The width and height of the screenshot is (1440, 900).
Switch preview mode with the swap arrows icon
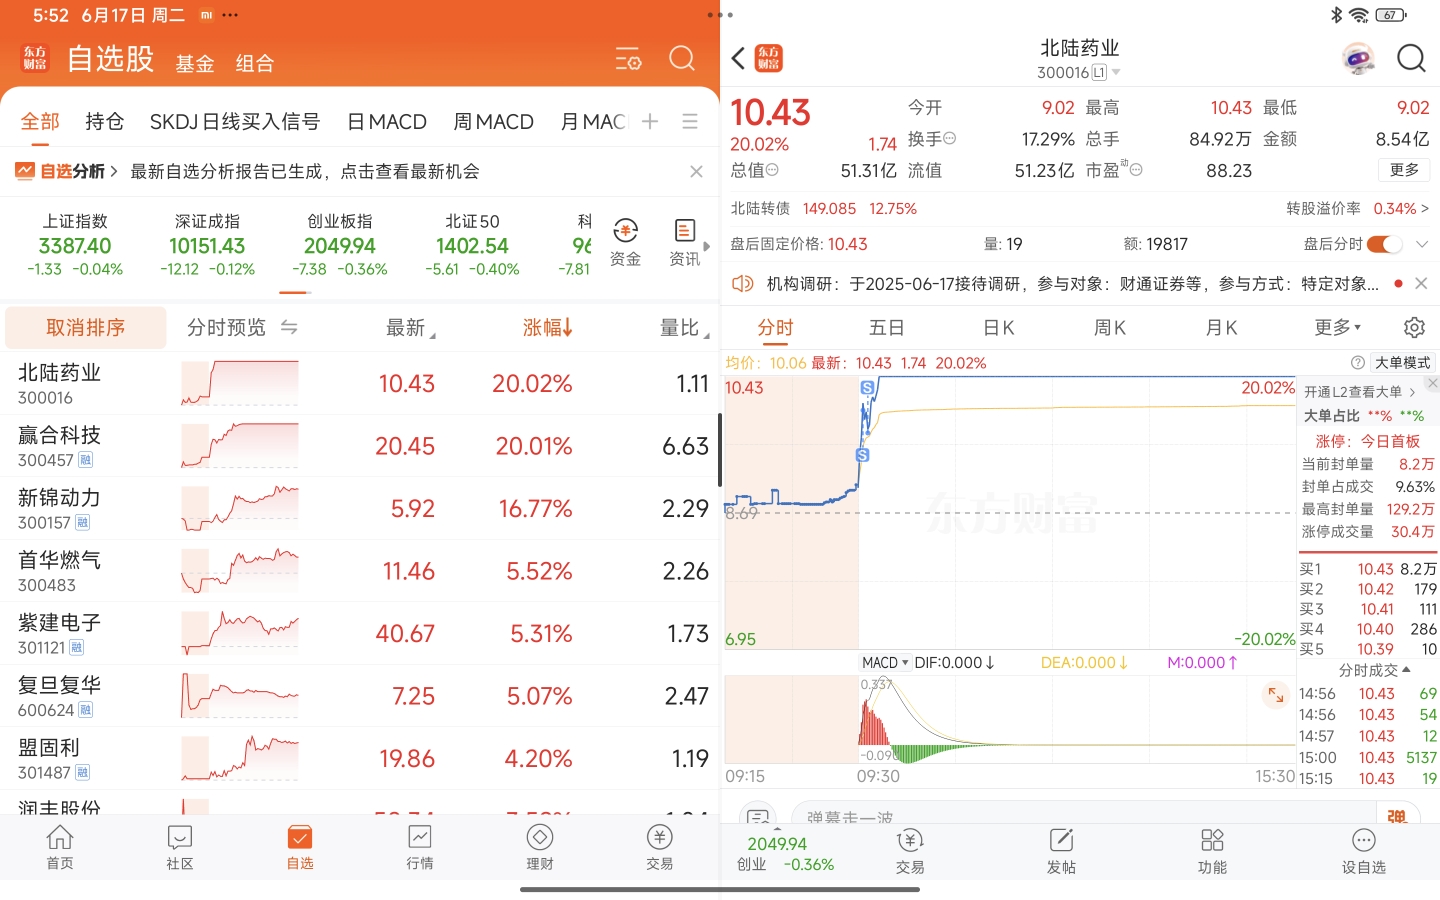point(289,327)
